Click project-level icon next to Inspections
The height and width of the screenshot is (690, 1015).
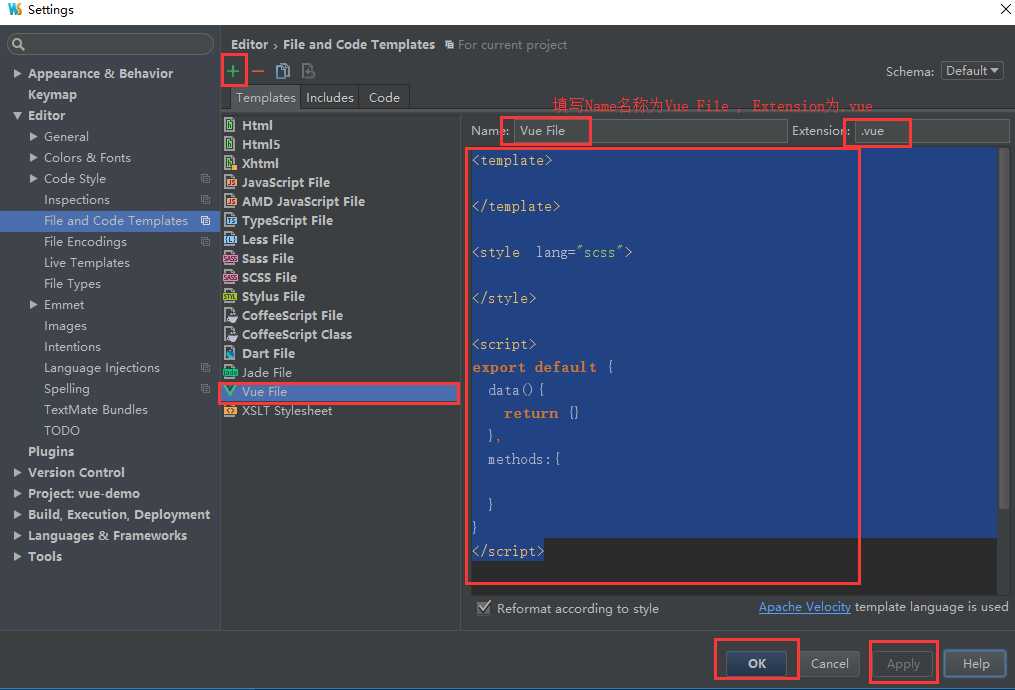pyautogui.click(x=205, y=199)
